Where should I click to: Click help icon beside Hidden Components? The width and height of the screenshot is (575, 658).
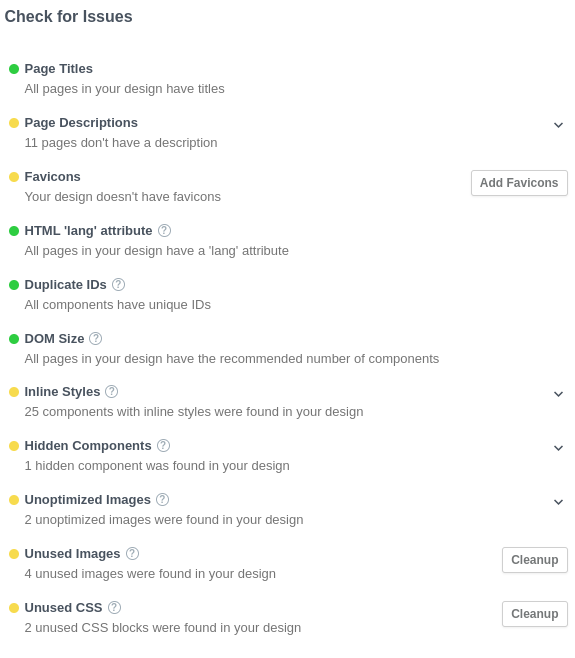point(163,445)
